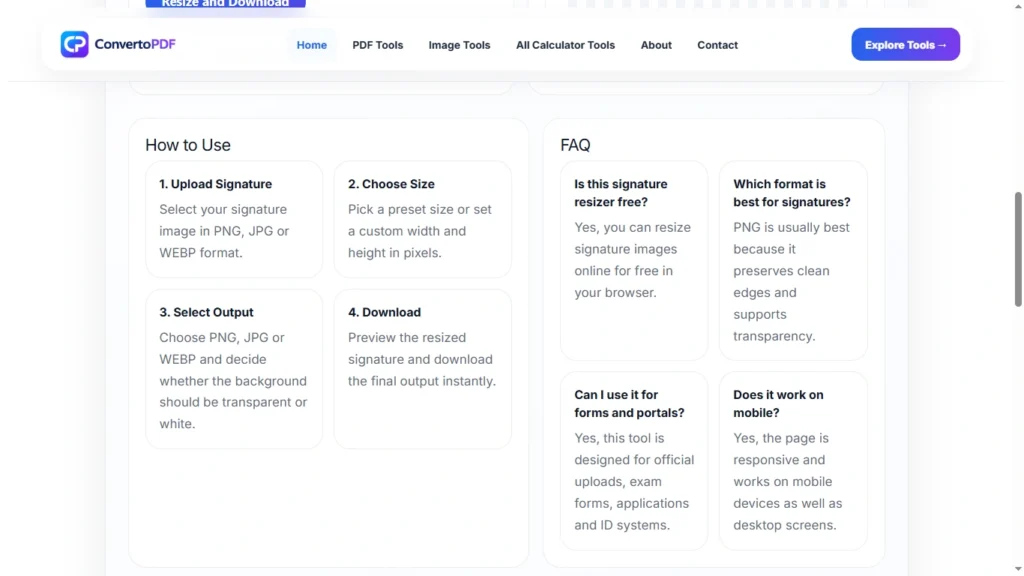Click the Resize and Download button
This screenshot has height=576, width=1024.
coord(225,3)
